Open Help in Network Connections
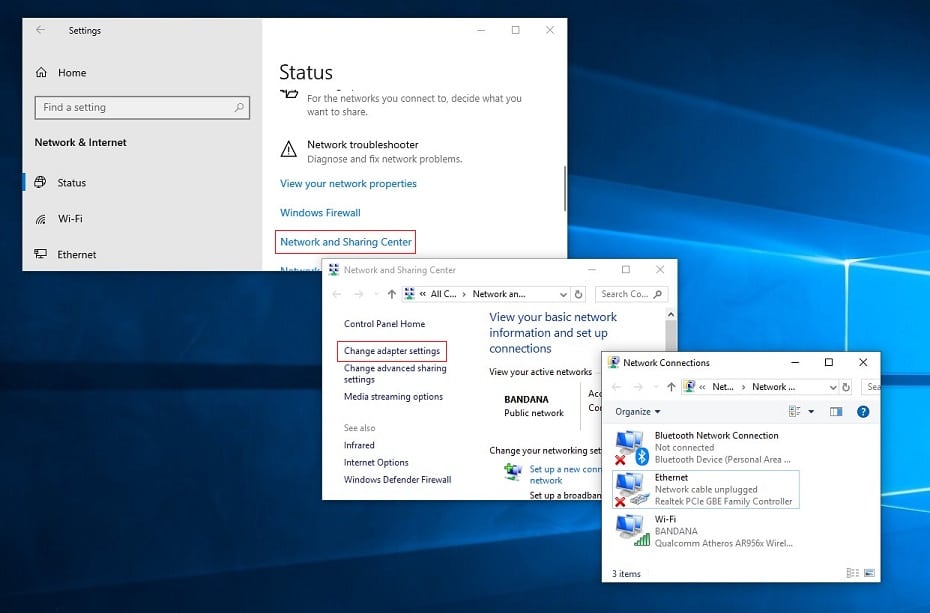 [863, 411]
